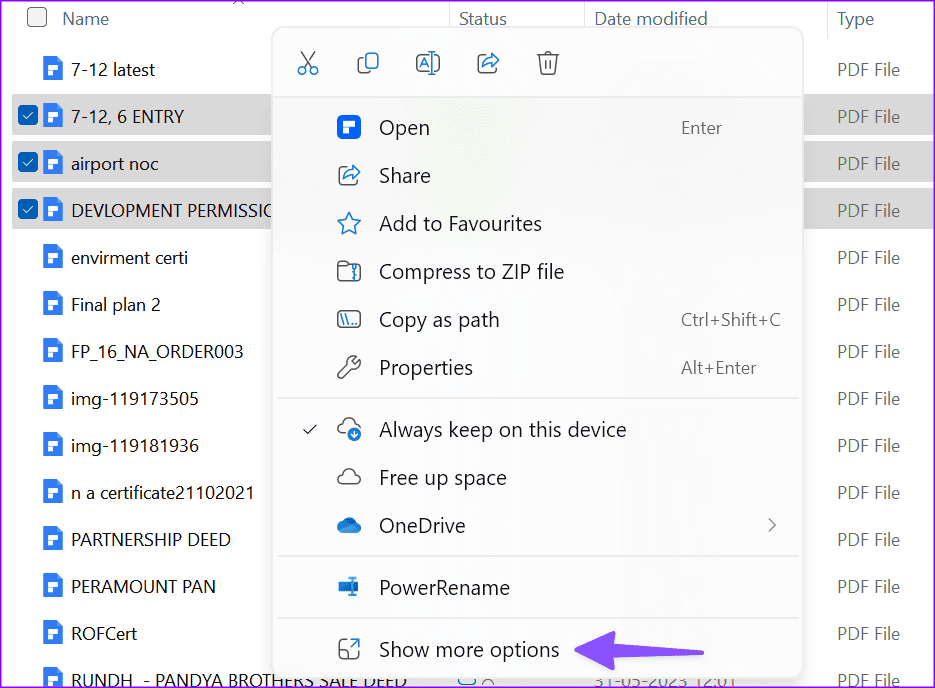Click the Cut icon in the context menu
The image size is (935, 688).
tap(308, 63)
